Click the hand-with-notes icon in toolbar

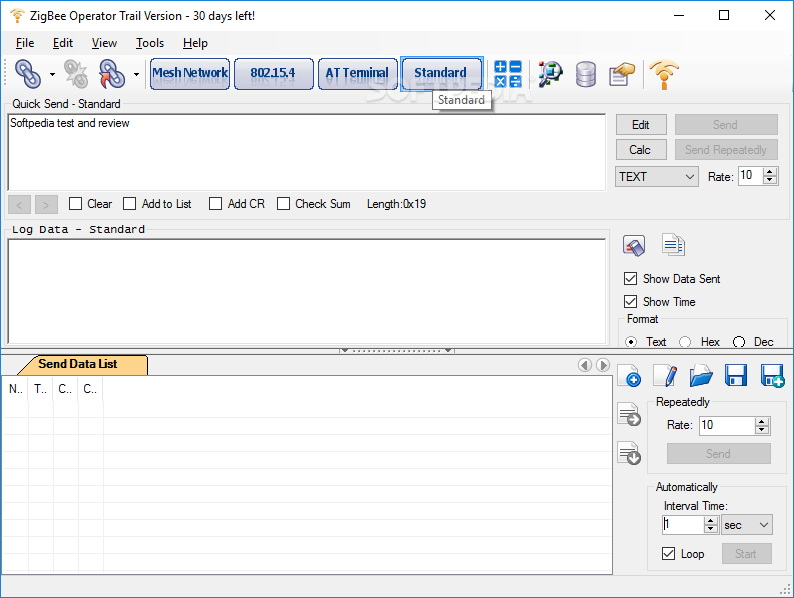622,74
